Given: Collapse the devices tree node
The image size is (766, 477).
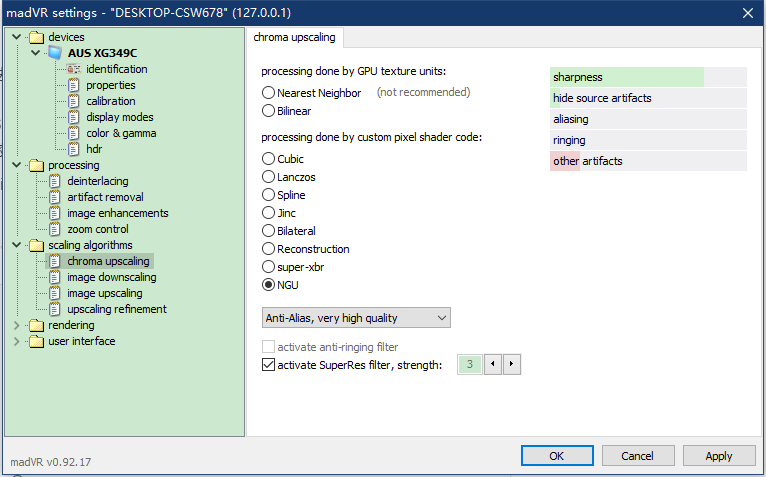Looking at the screenshot, I should 17,37.
